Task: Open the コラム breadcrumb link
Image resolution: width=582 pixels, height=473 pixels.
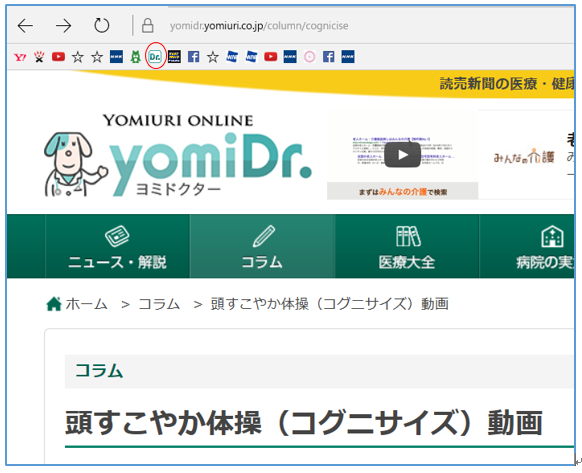Action: [x=160, y=304]
